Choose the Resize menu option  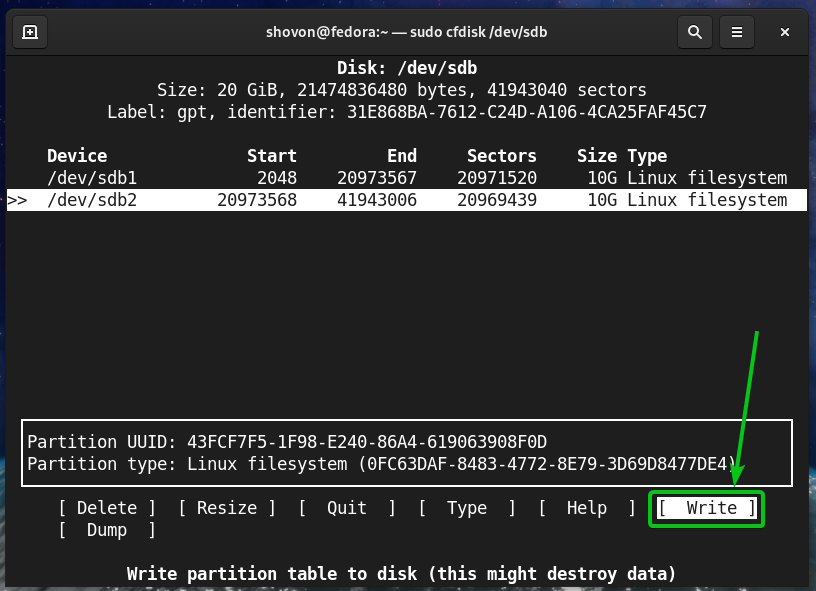(x=226, y=508)
